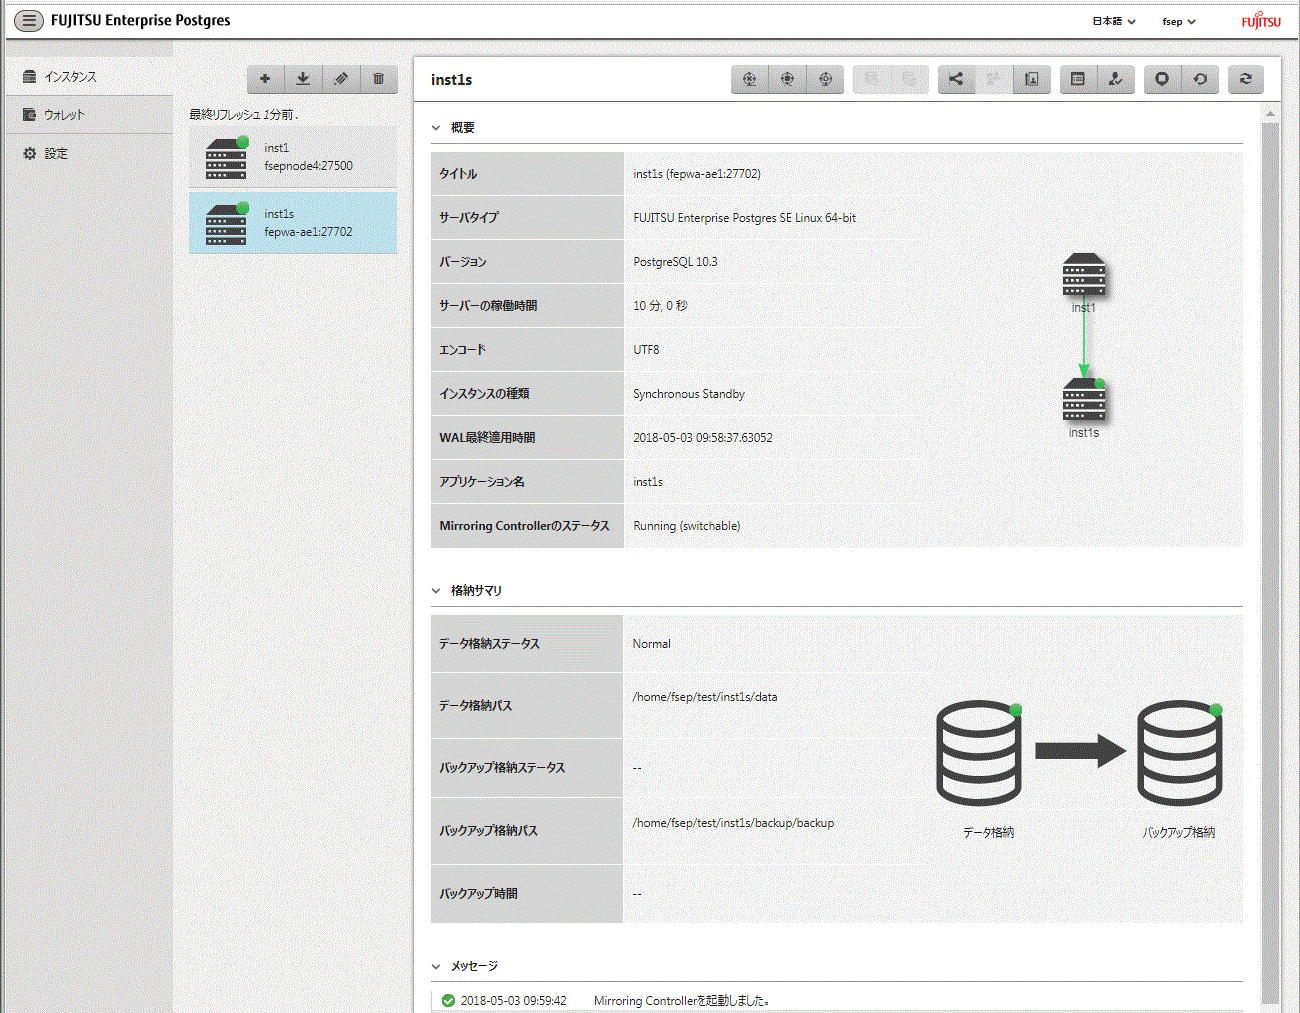Click the import instance download icon
Image resolution: width=1300 pixels, height=1013 pixels.
(x=303, y=79)
